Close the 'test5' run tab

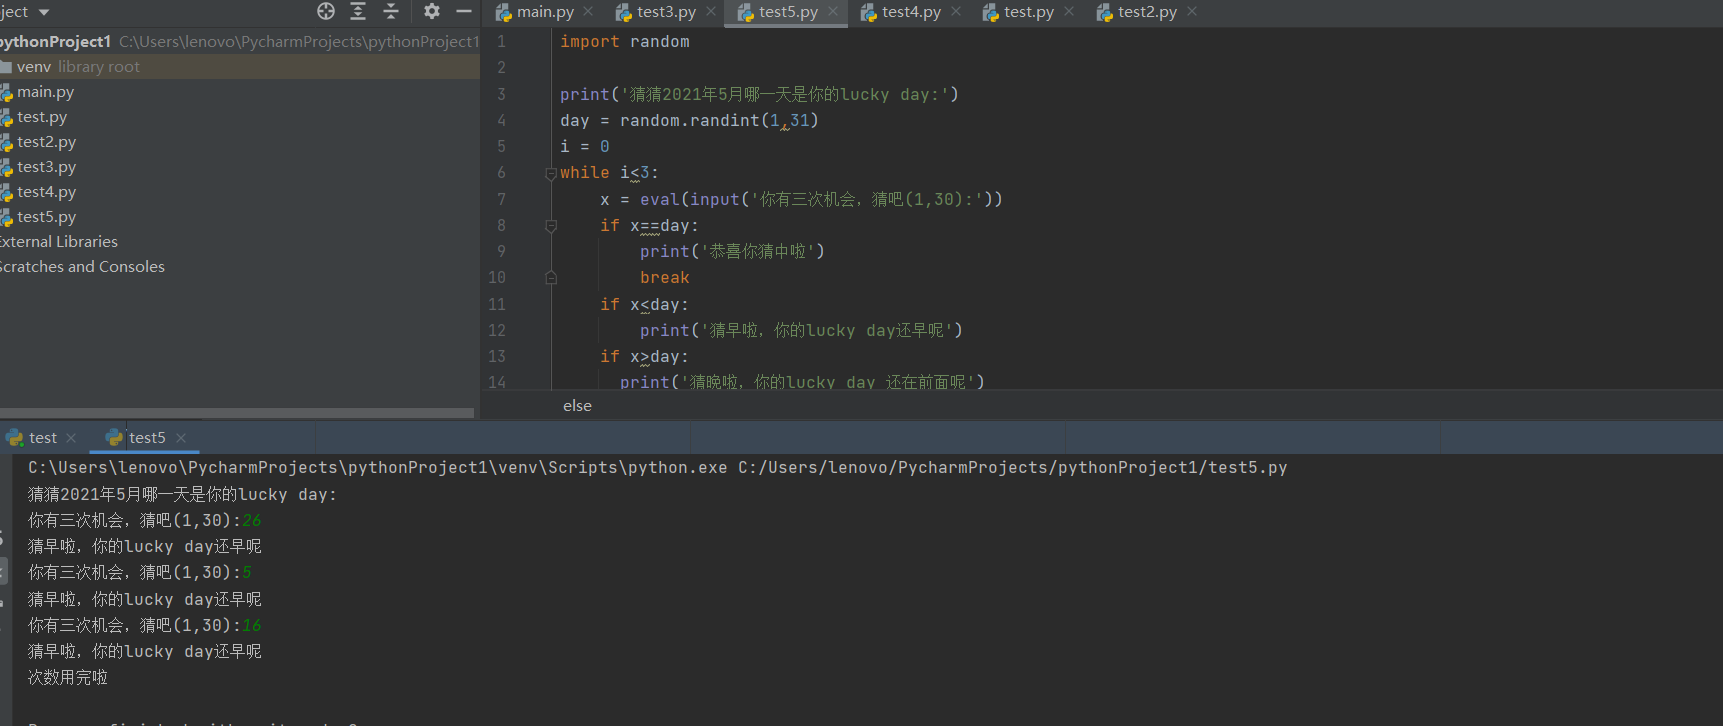click(x=181, y=438)
